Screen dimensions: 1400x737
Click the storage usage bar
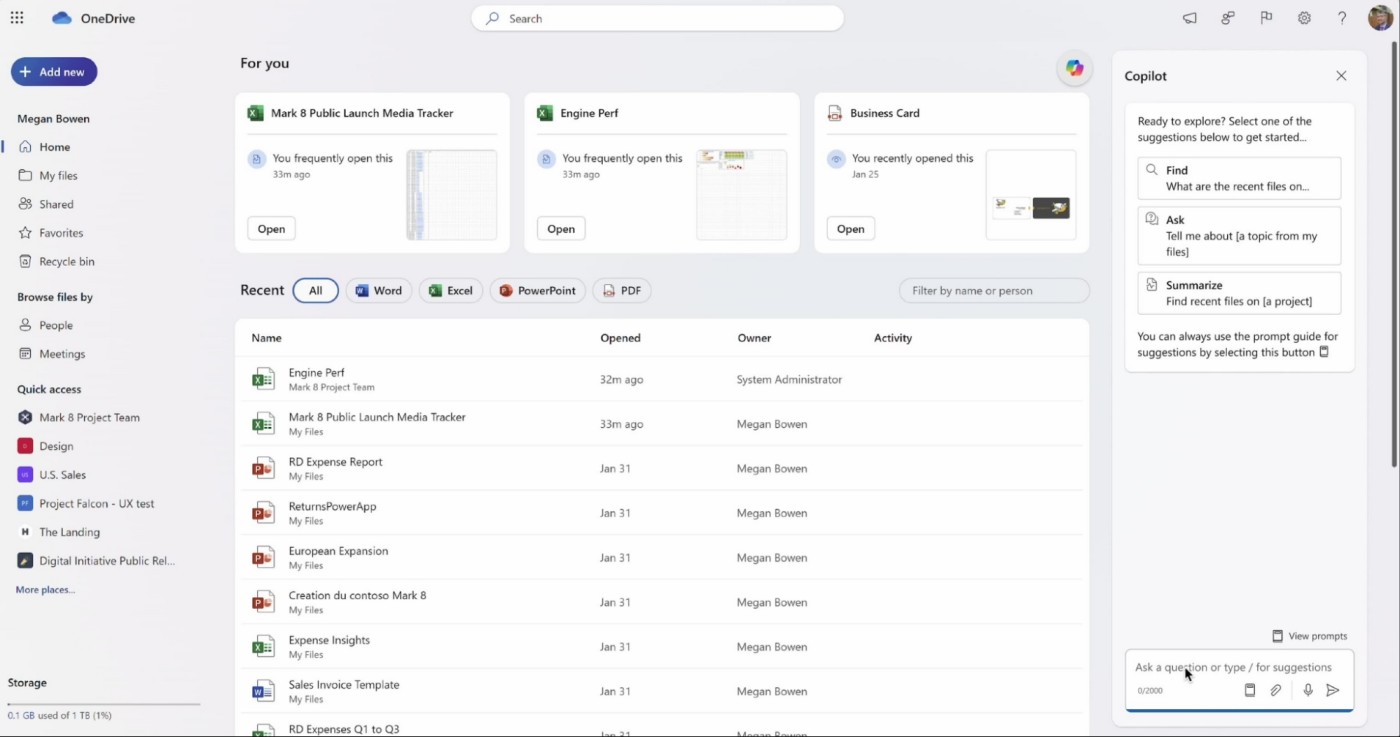click(x=104, y=704)
